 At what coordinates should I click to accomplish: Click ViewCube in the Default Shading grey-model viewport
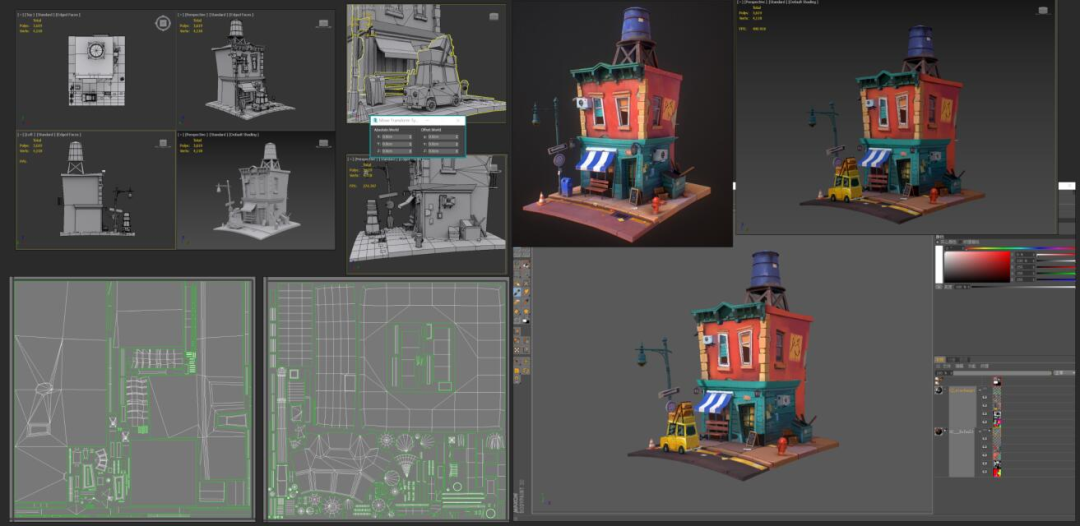(x=322, y=143)
